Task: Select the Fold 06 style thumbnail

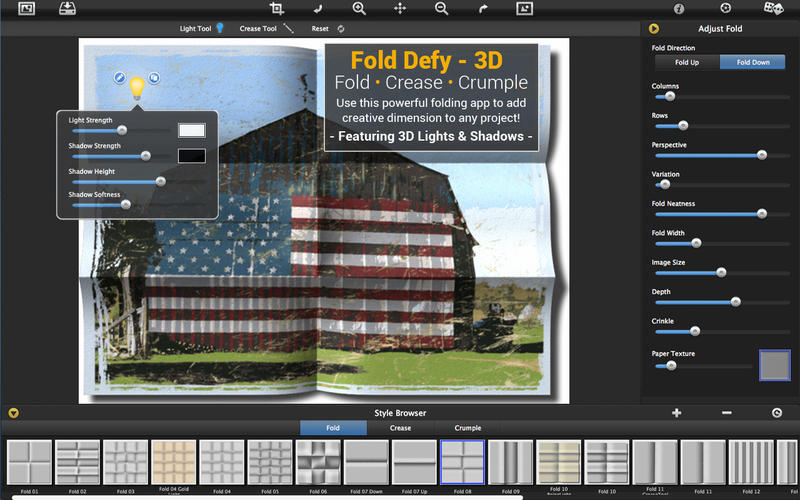Action: [x=318, y=462]
